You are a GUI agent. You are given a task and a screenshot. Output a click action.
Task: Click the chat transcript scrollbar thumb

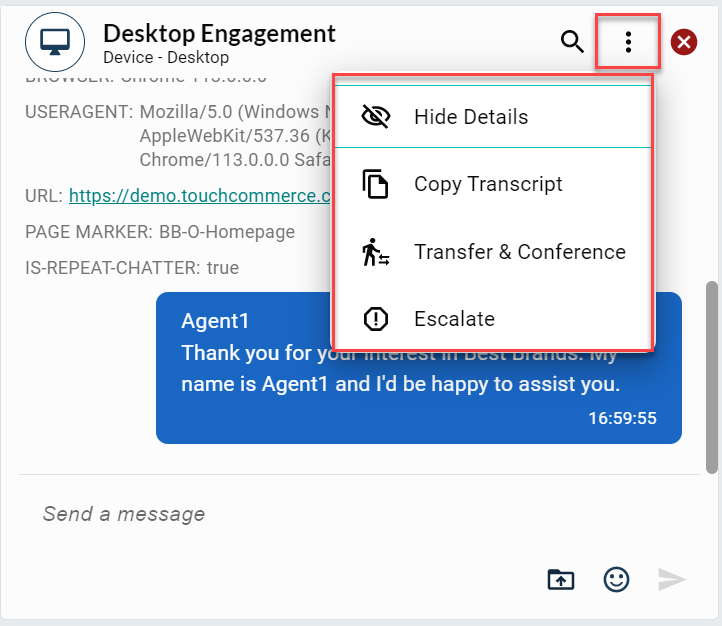pos(711,382)
